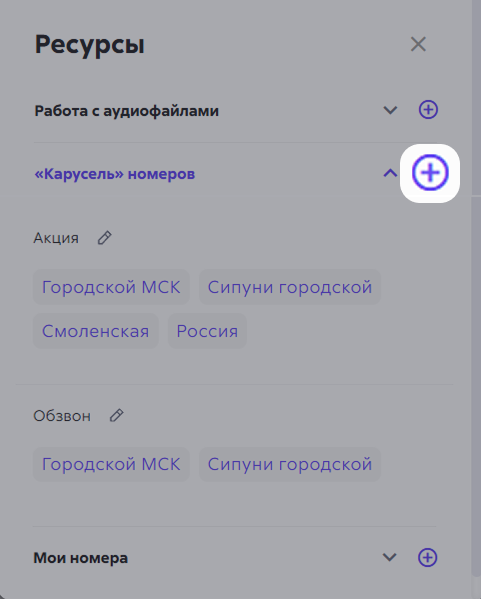Select Городской МСК chip under Акция

pyautogui.click(x=111, y=287)
